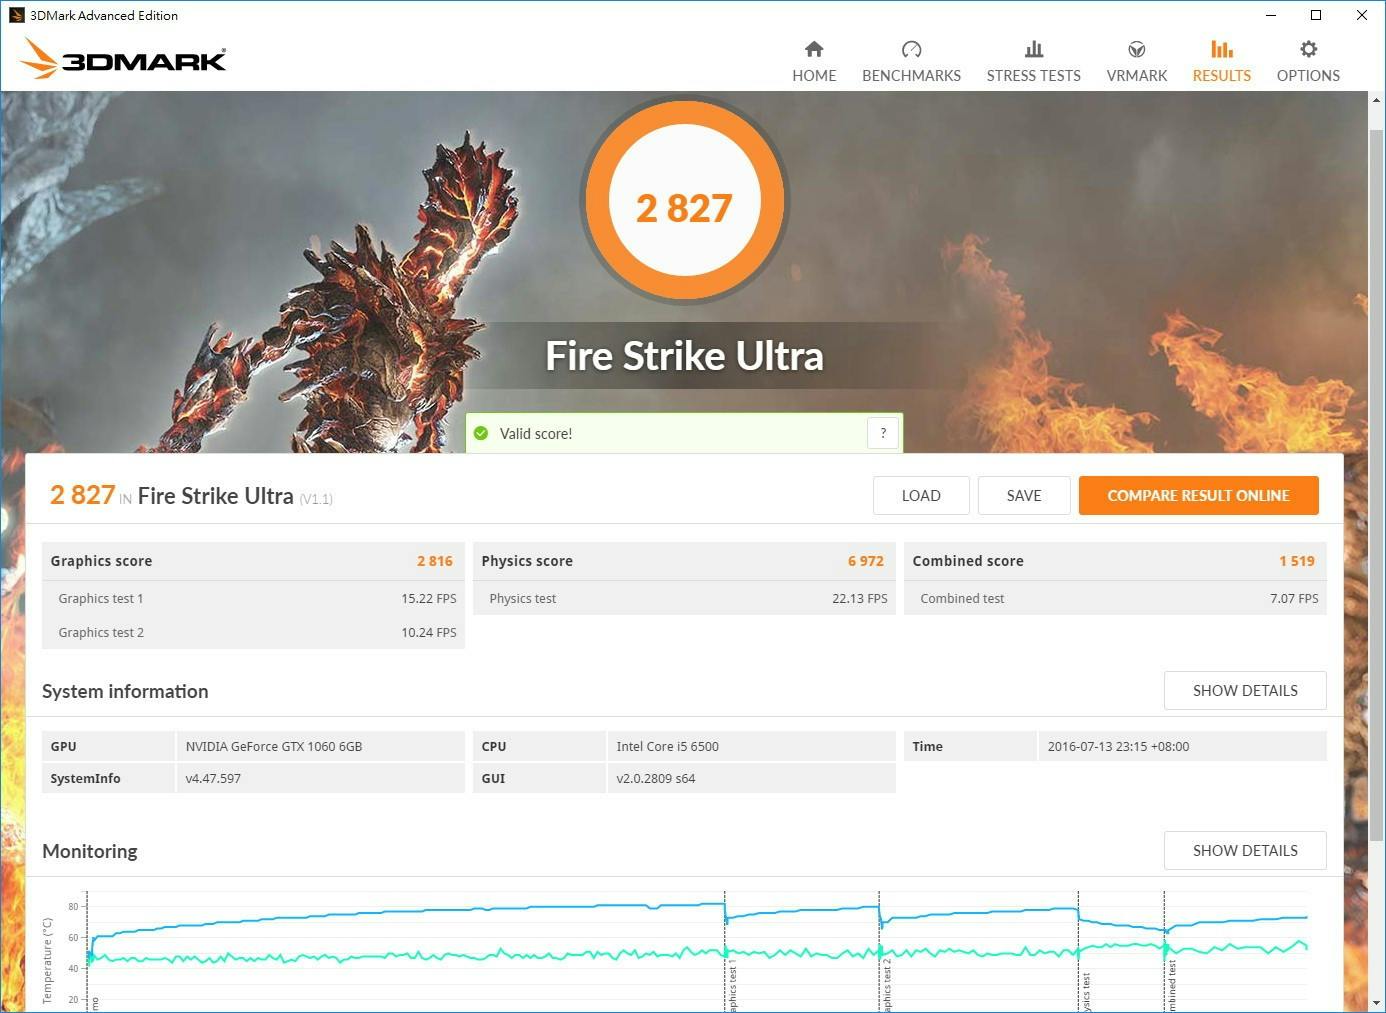1386x1013 pixels.
Task: Click the Graphics test 2 row
Action: [253, 632]
